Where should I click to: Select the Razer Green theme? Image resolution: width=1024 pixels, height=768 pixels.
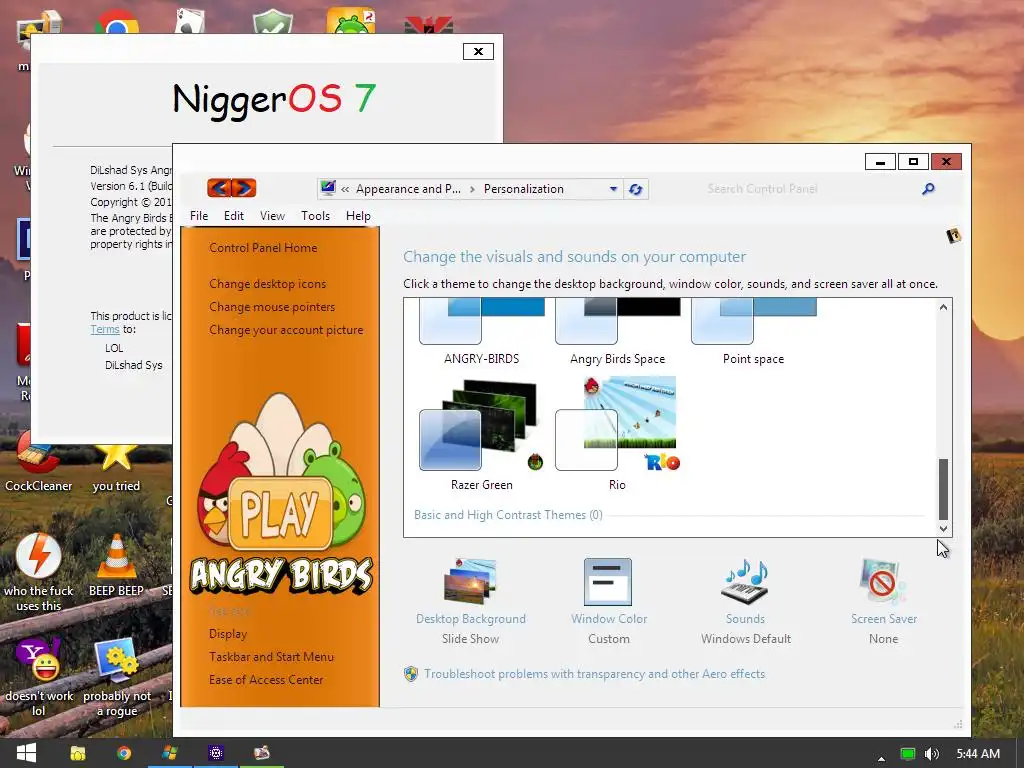(x=482, y=434)
